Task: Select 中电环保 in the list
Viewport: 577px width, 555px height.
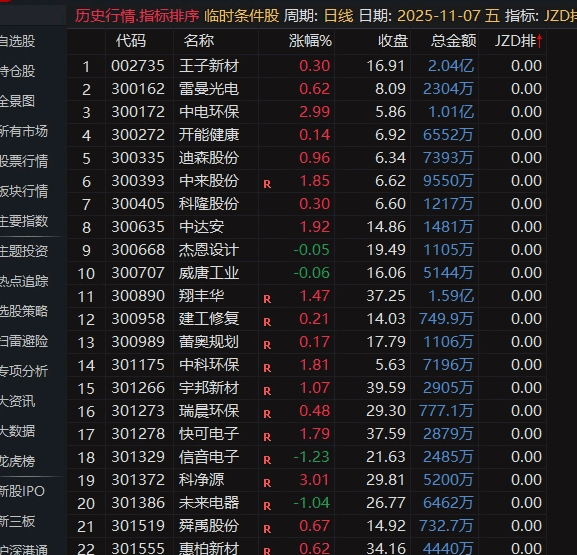Action: 209,112
